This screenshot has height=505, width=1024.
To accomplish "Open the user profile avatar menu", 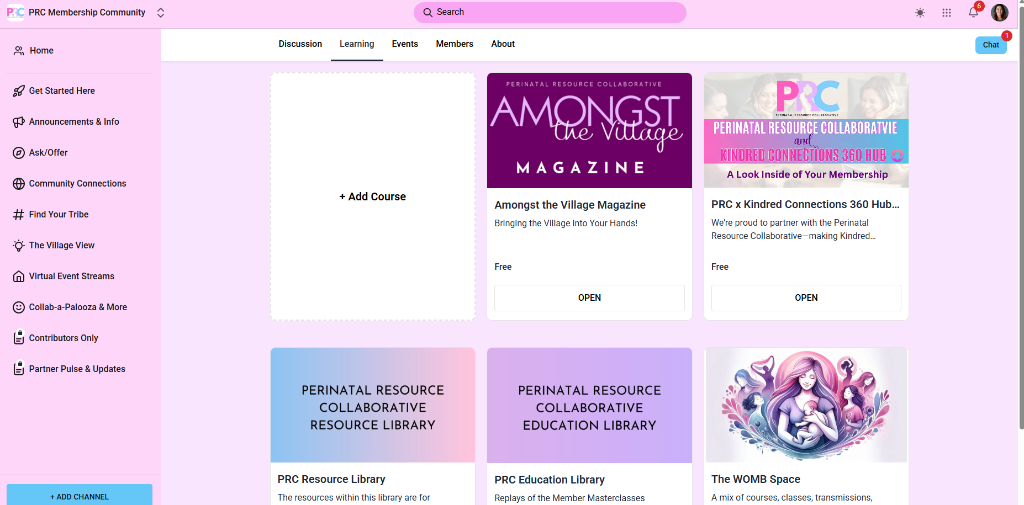I will (x=1000, y=12).
